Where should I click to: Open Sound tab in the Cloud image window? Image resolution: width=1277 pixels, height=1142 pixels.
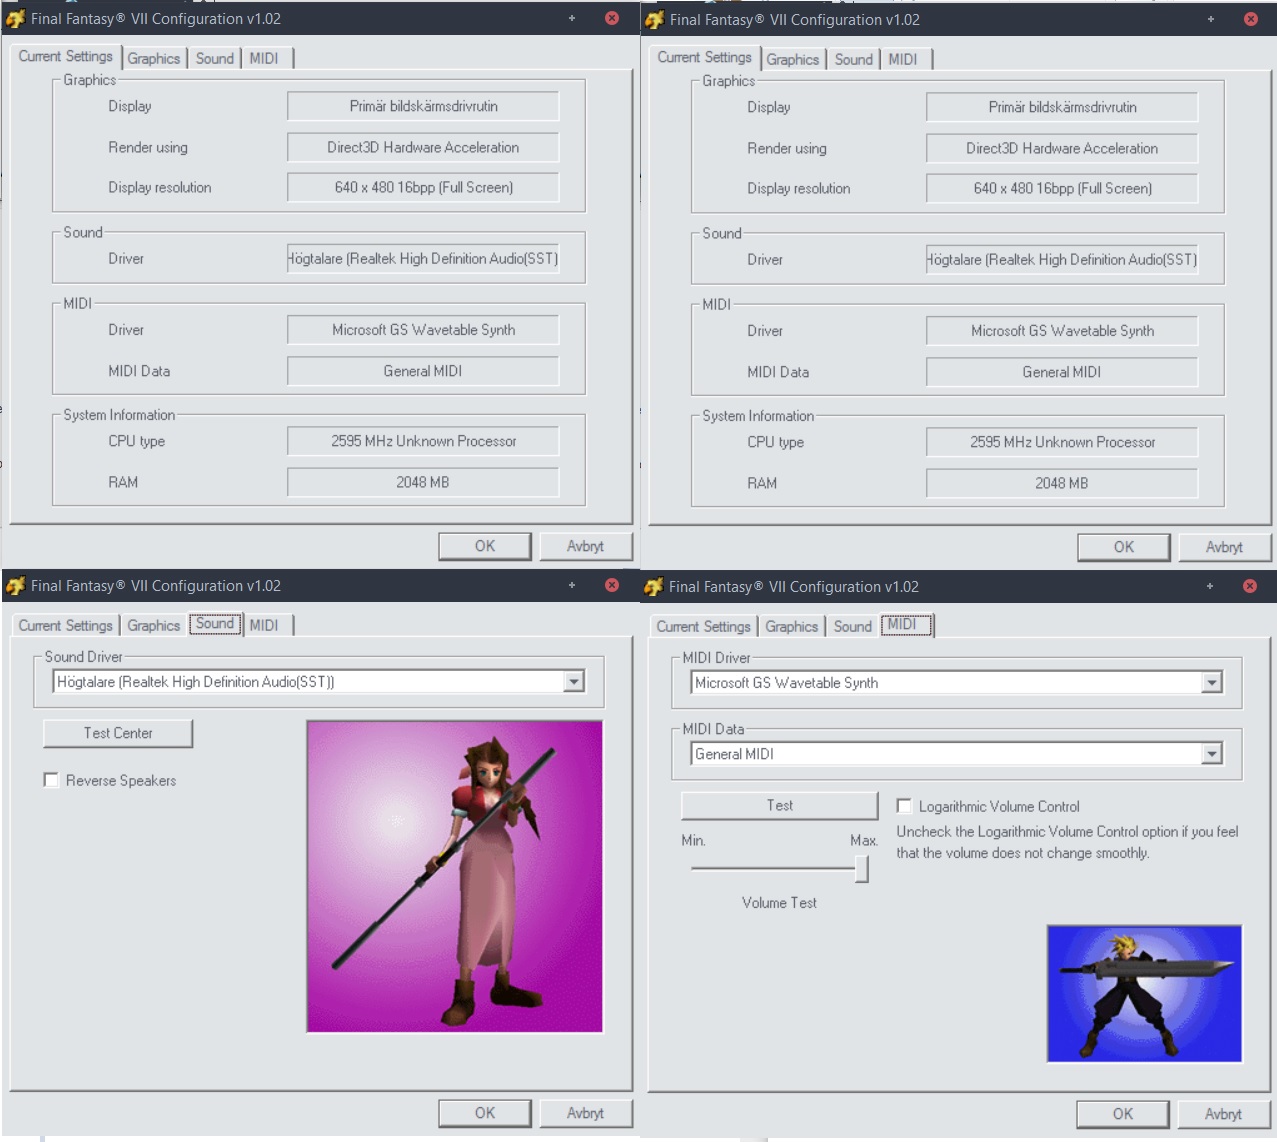tap(853, 627)
